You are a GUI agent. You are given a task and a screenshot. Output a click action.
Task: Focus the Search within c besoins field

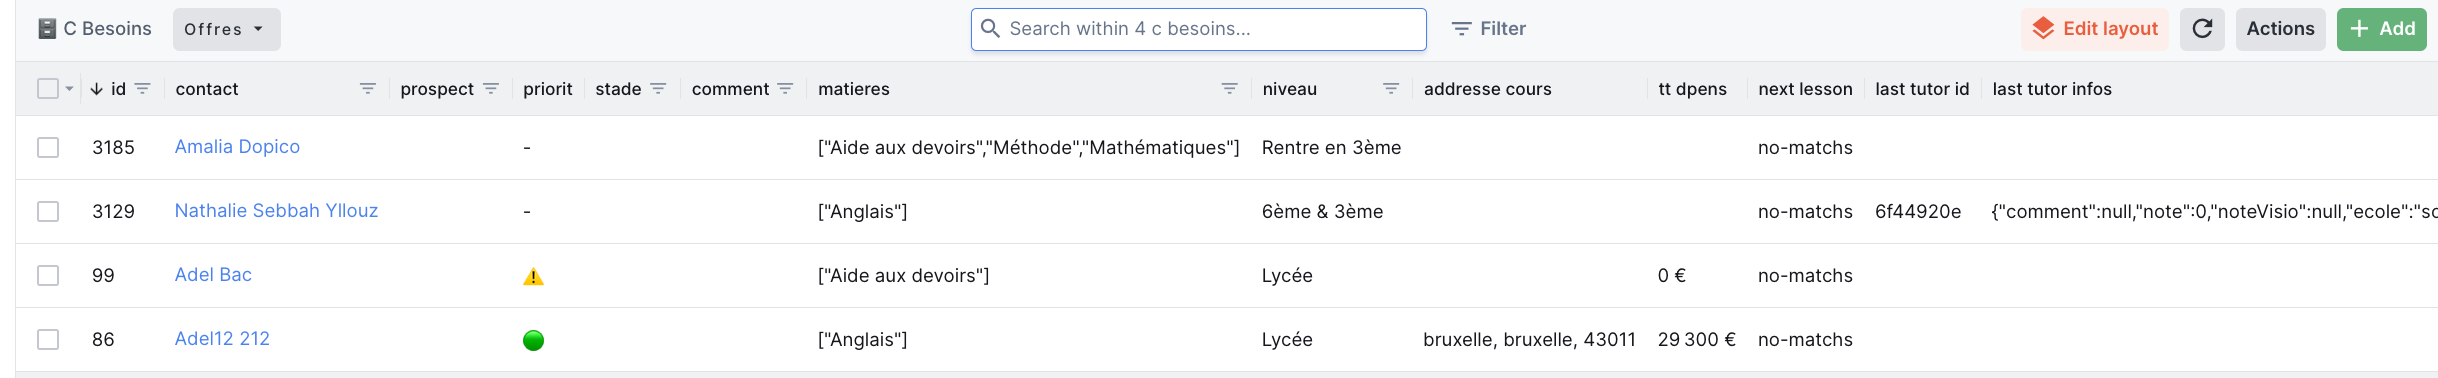(x=1198, y=29)
